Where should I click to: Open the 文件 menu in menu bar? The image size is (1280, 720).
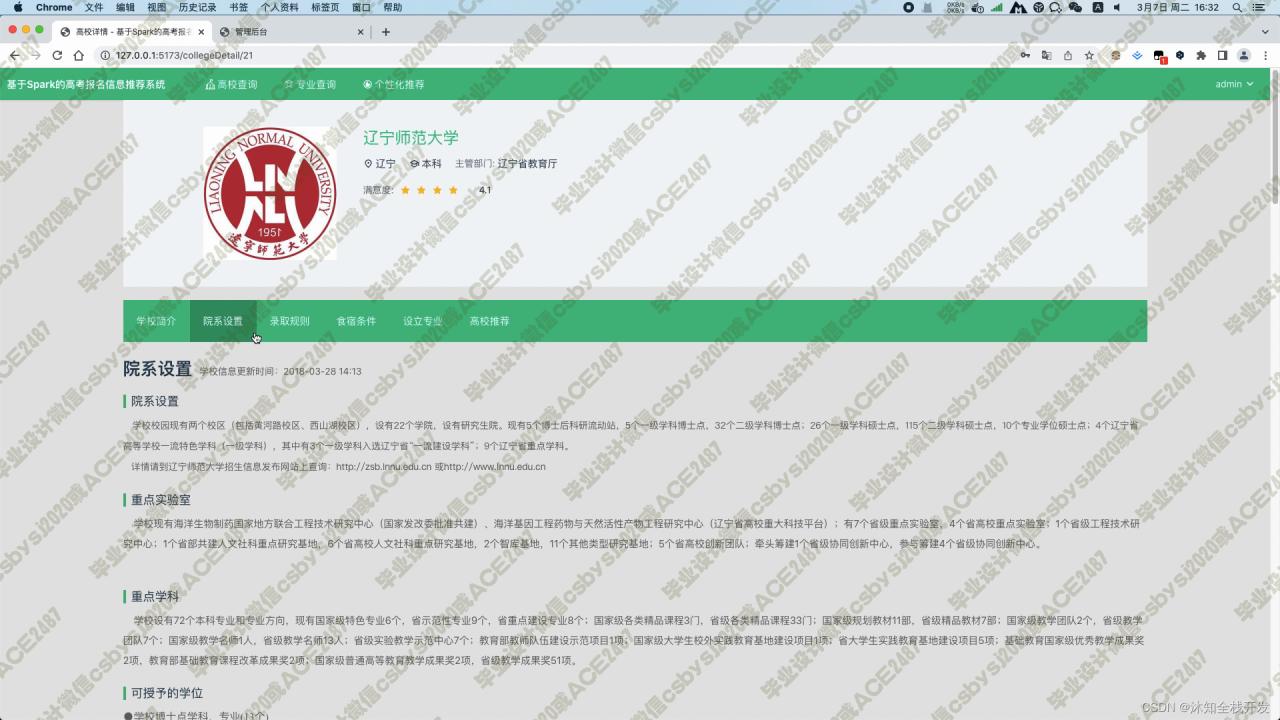(94, 7)
